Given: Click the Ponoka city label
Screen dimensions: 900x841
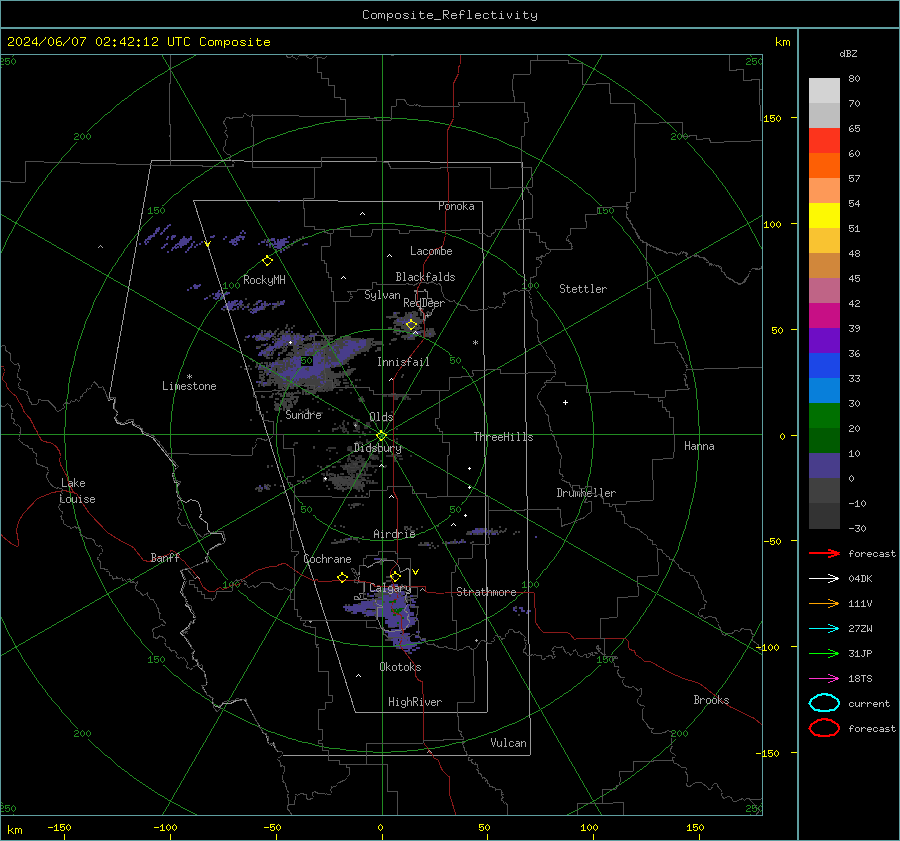Looking at the screenshot, I should 456,206.
